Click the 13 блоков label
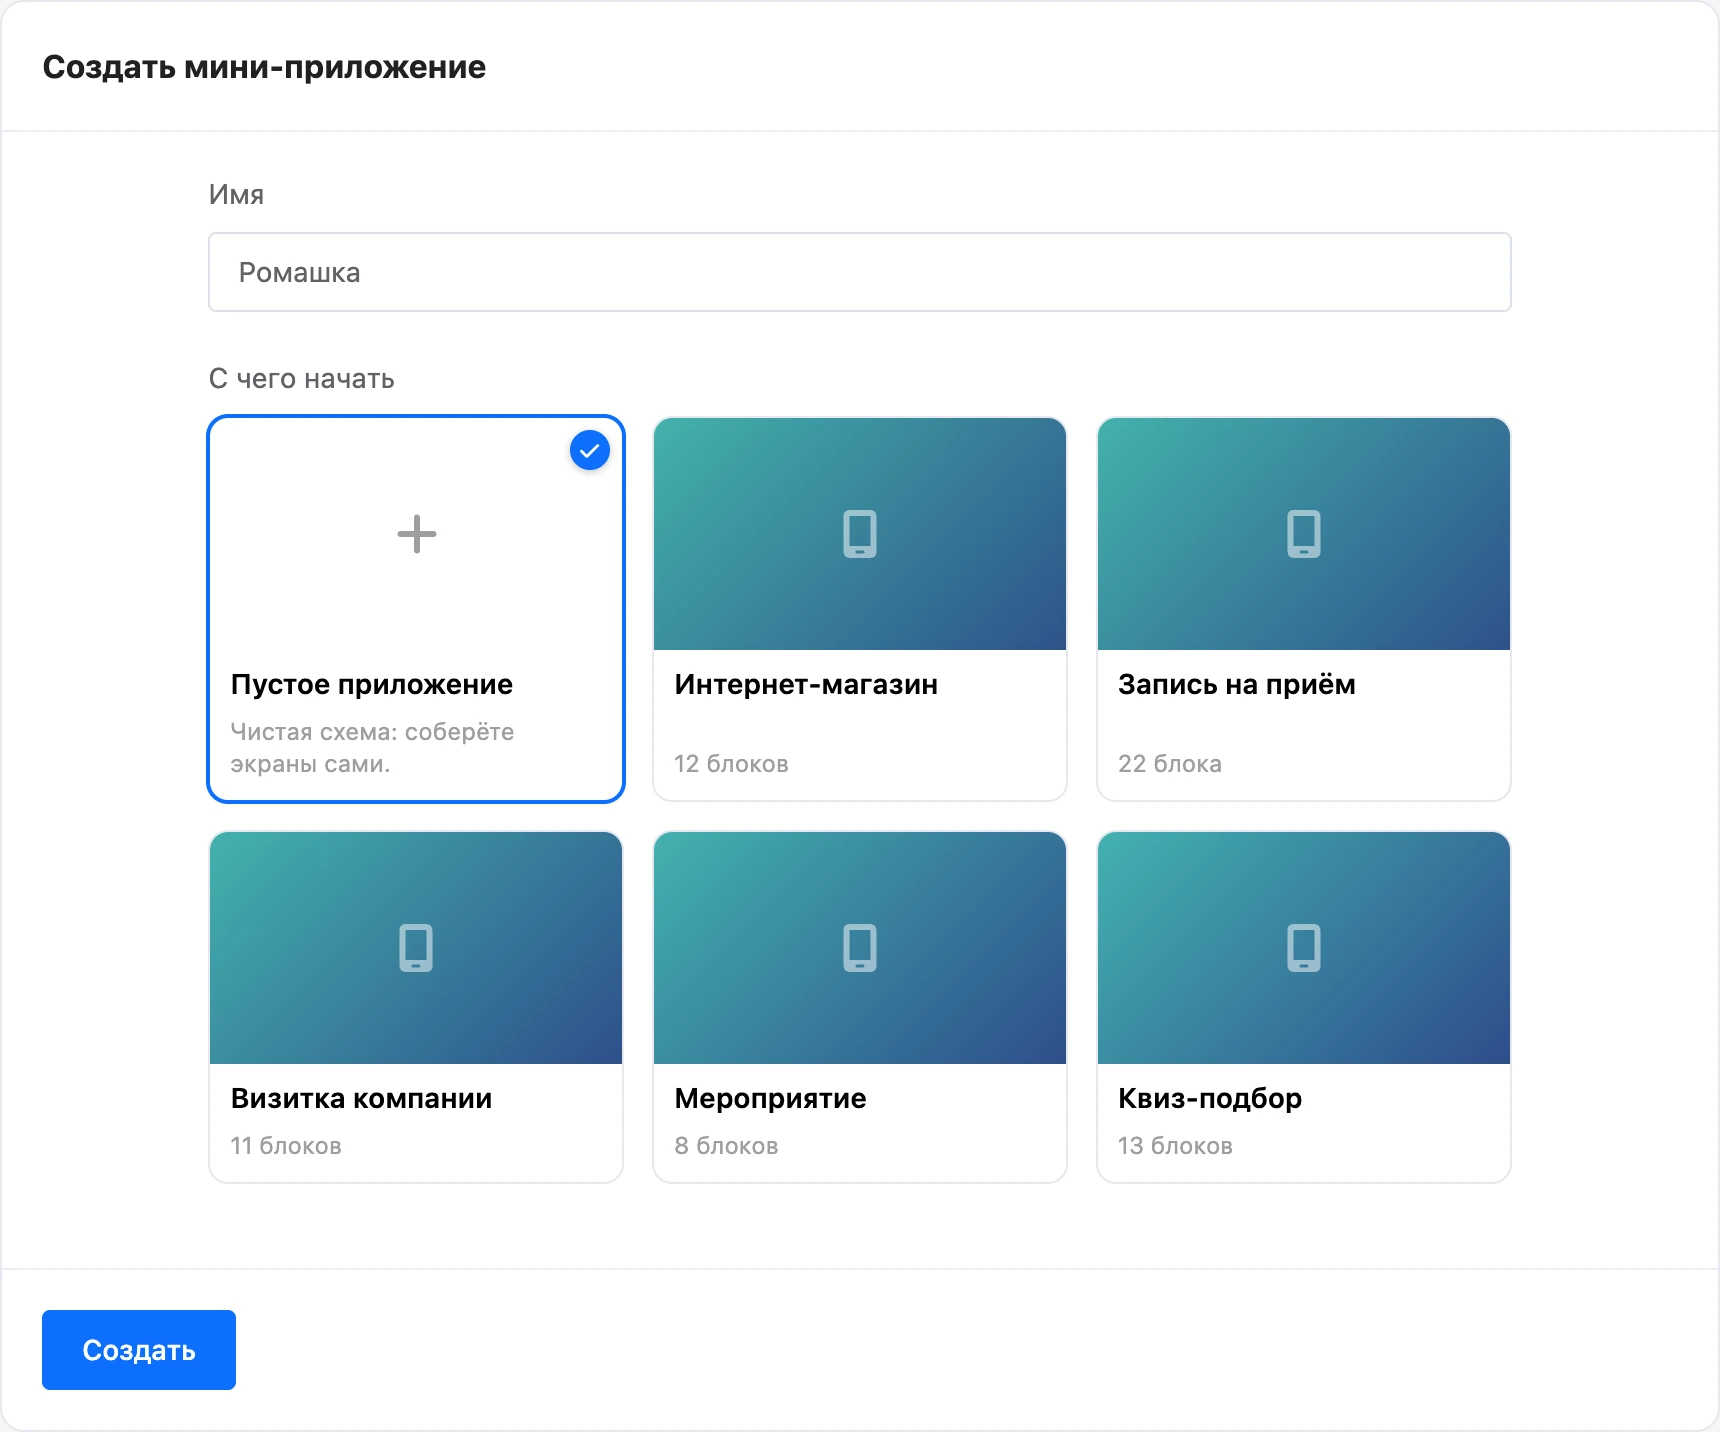The width and height of the screenshot is (1720, 1432). 1175,1146
